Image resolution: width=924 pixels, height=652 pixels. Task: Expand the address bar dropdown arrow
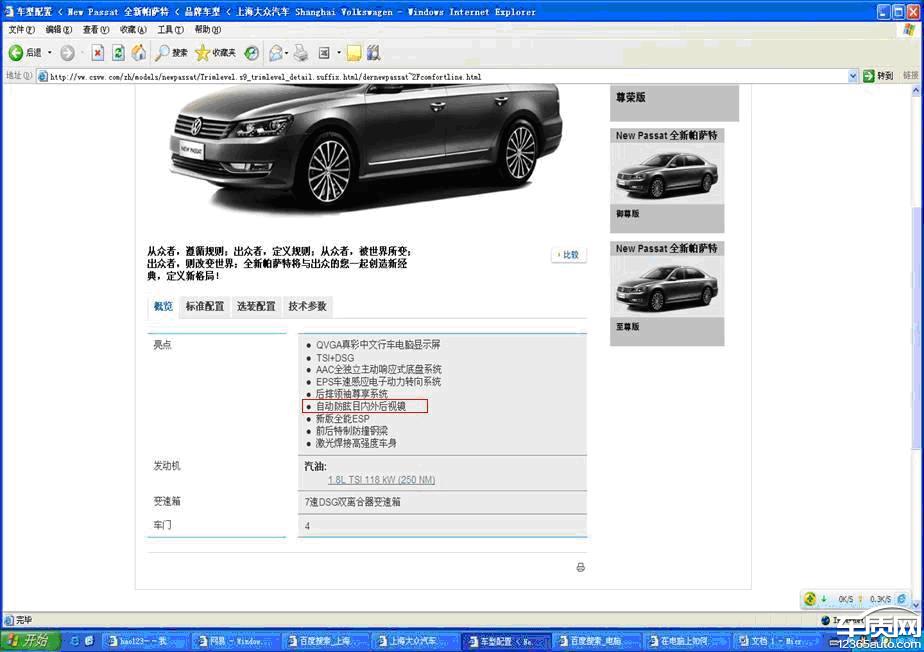pyautogui.click(x=853, y=77)
